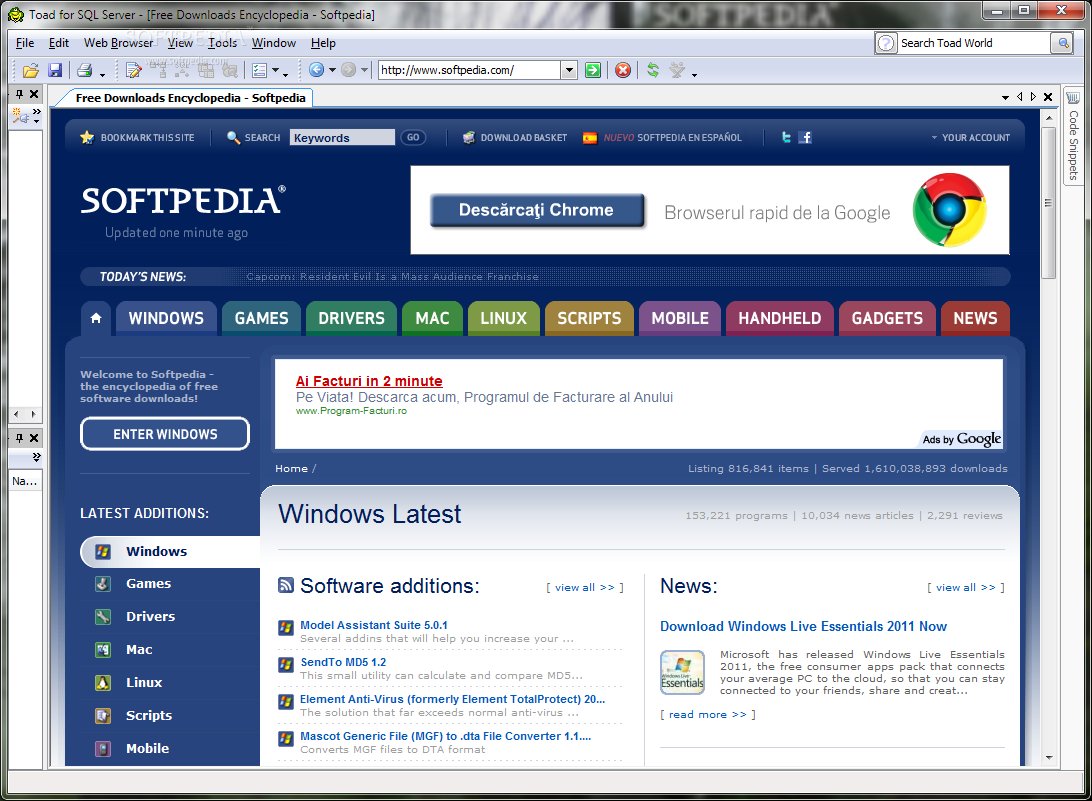Open the Code Snippets side panel
The image size is (1092, 801).
1073,137
